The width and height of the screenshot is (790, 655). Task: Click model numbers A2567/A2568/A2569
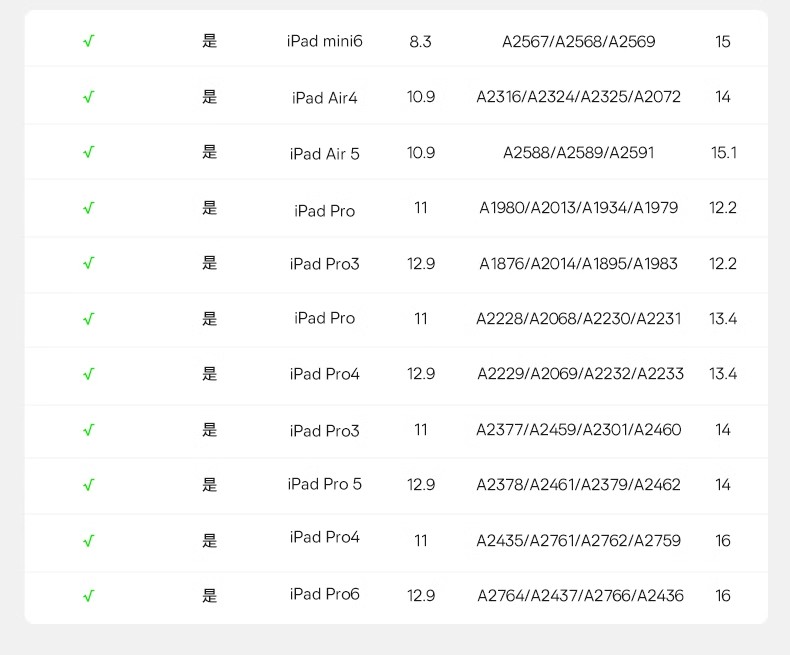click(578, 41)
